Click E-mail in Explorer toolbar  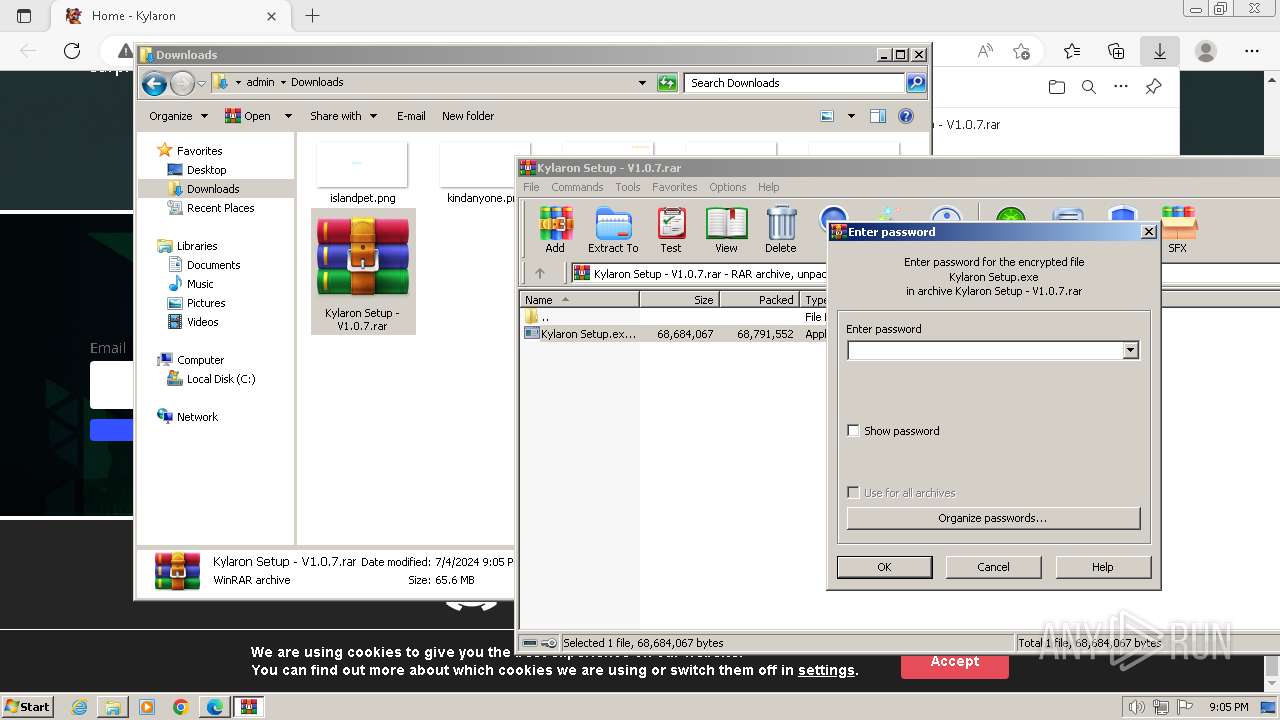pos(411,116)
